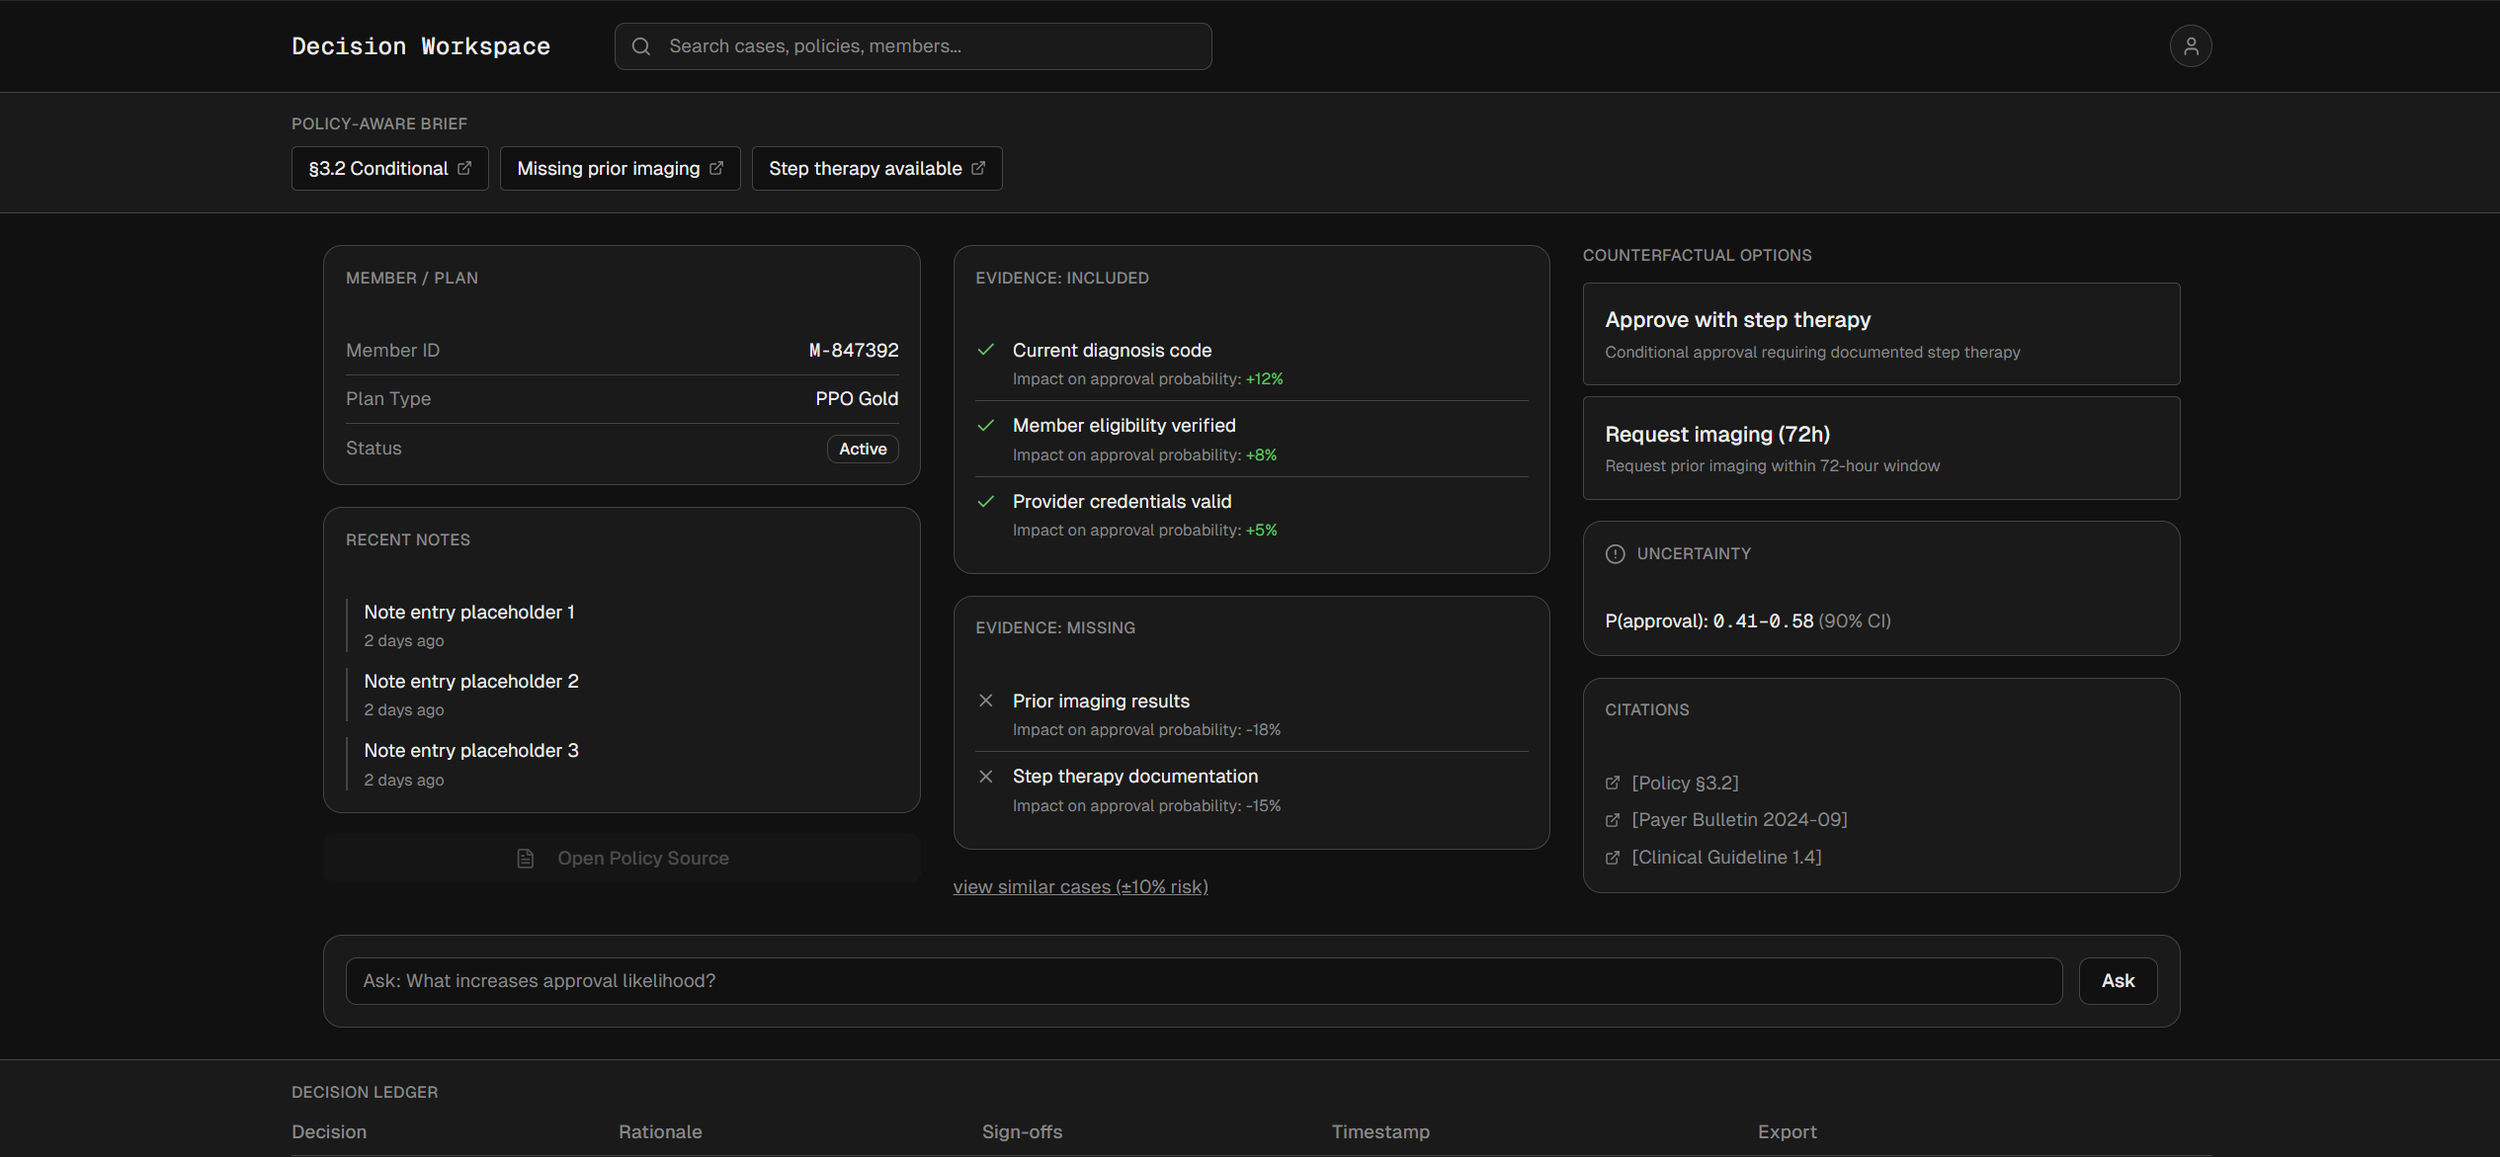Click link icon beside Policy §3.2 citation
Image resolution: width=2500 pixels, height=1157 pixels.
tap(1612, 783)
